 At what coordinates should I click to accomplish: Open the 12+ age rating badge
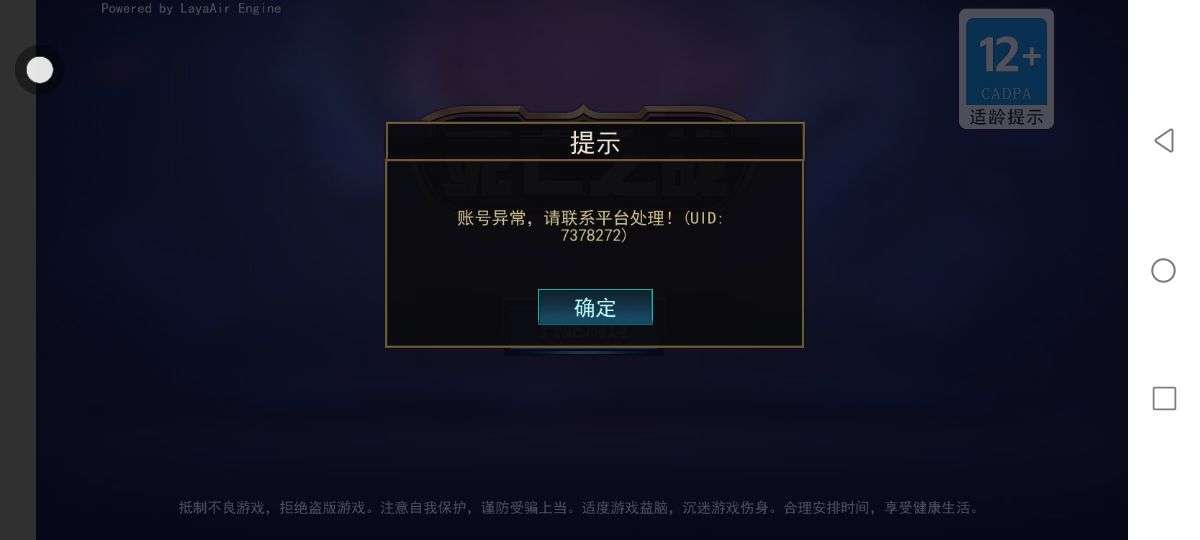coord(1006,68)
